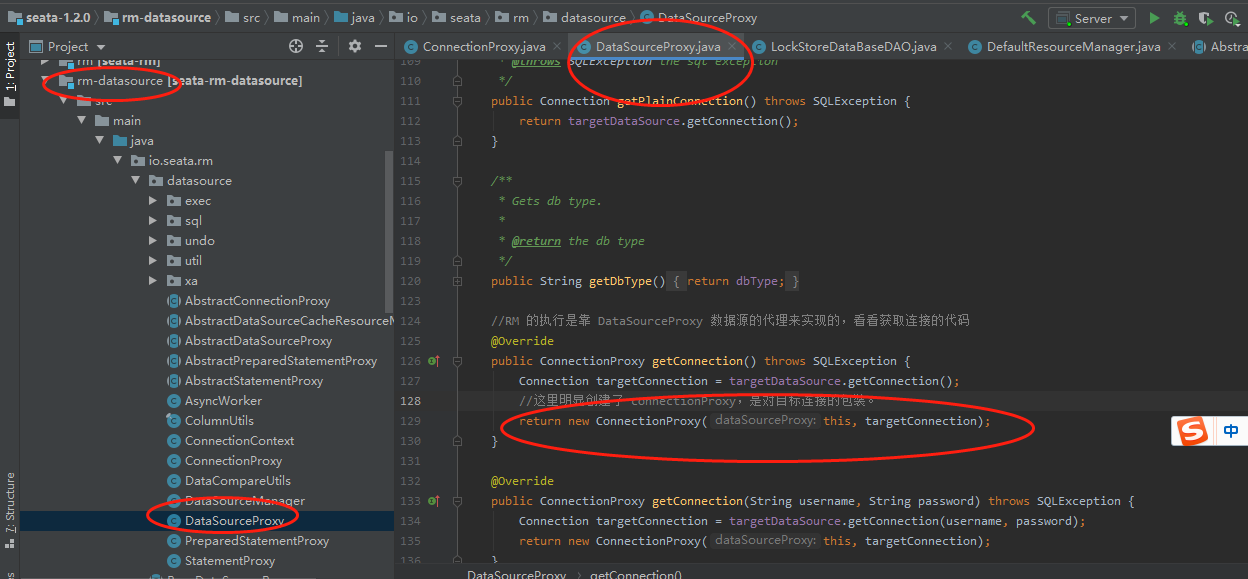1248x579 pixels.
Task: Collapse the datasource package in tree
Action: [135, 180]
